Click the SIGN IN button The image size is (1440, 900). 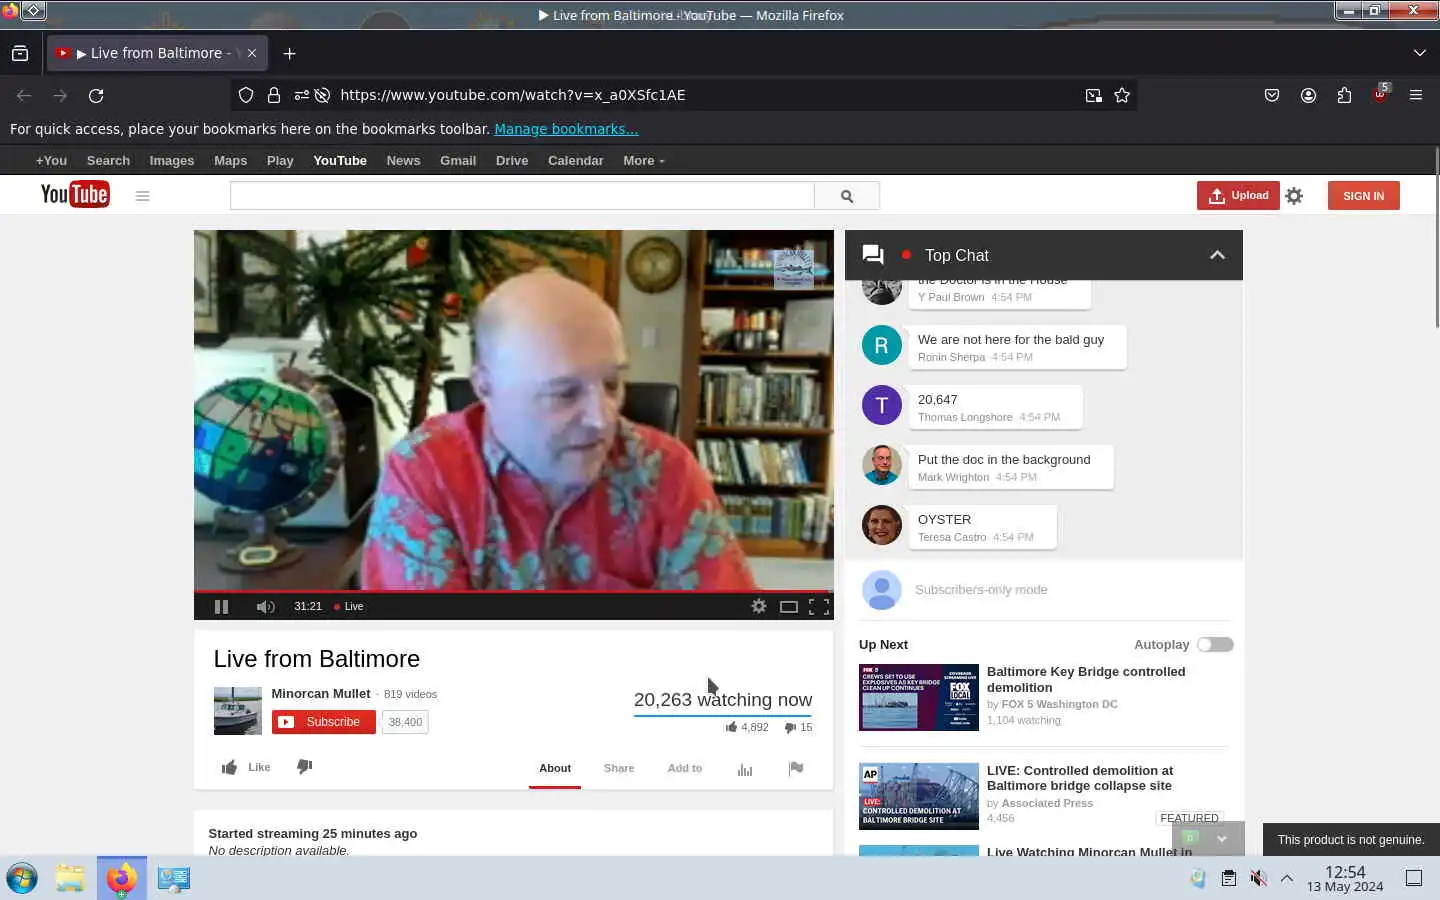[x=1363, y=196]
